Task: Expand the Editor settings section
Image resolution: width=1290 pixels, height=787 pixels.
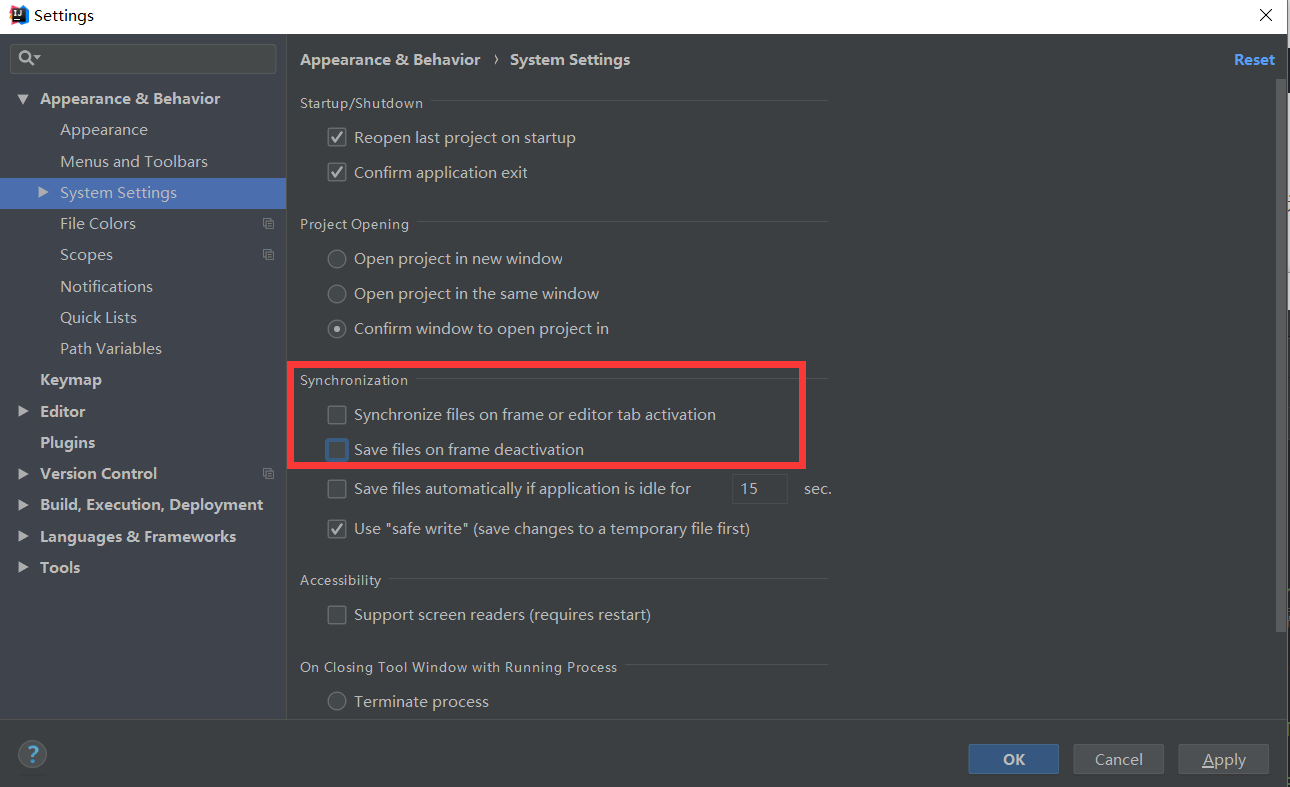Action: [23, 412]
